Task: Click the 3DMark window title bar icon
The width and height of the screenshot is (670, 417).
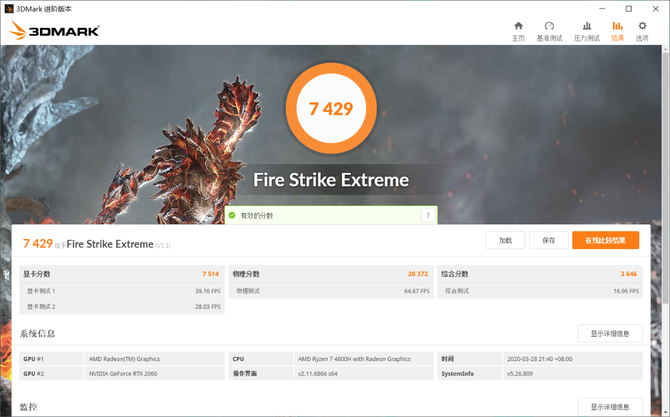Action: point(8,6)
